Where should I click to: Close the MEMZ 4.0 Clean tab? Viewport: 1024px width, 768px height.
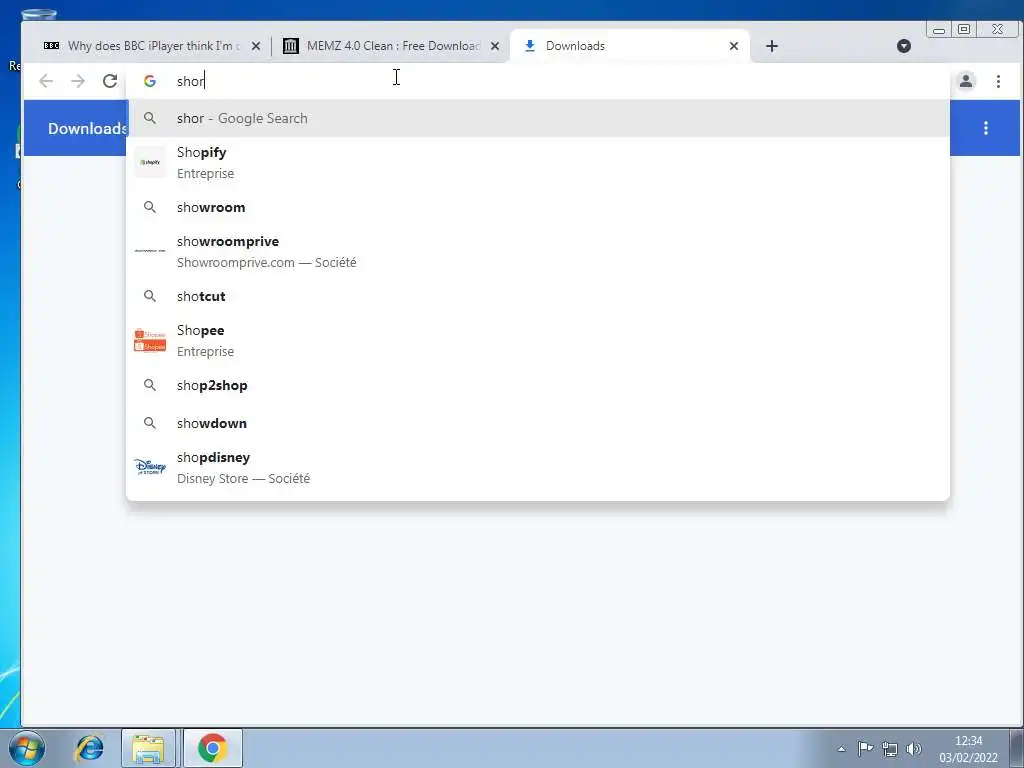click(495, 46)
